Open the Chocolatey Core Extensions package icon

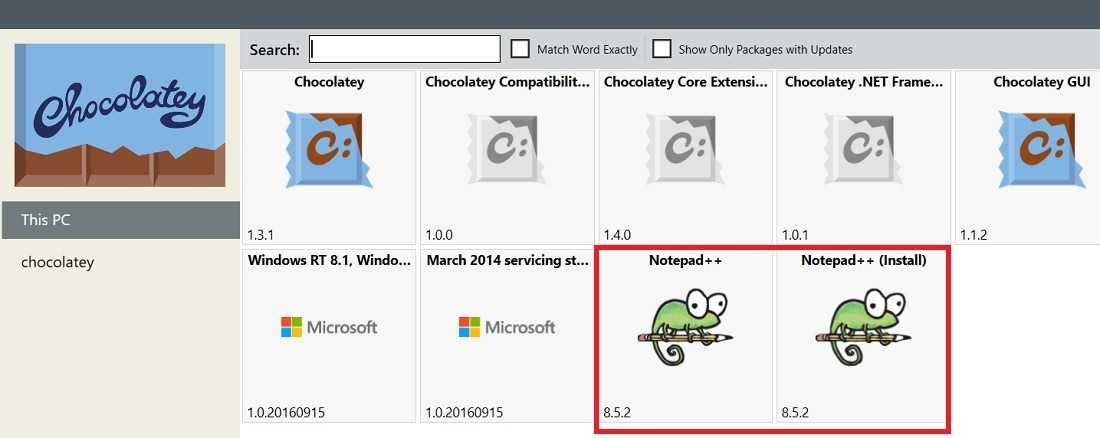[686, 150]
